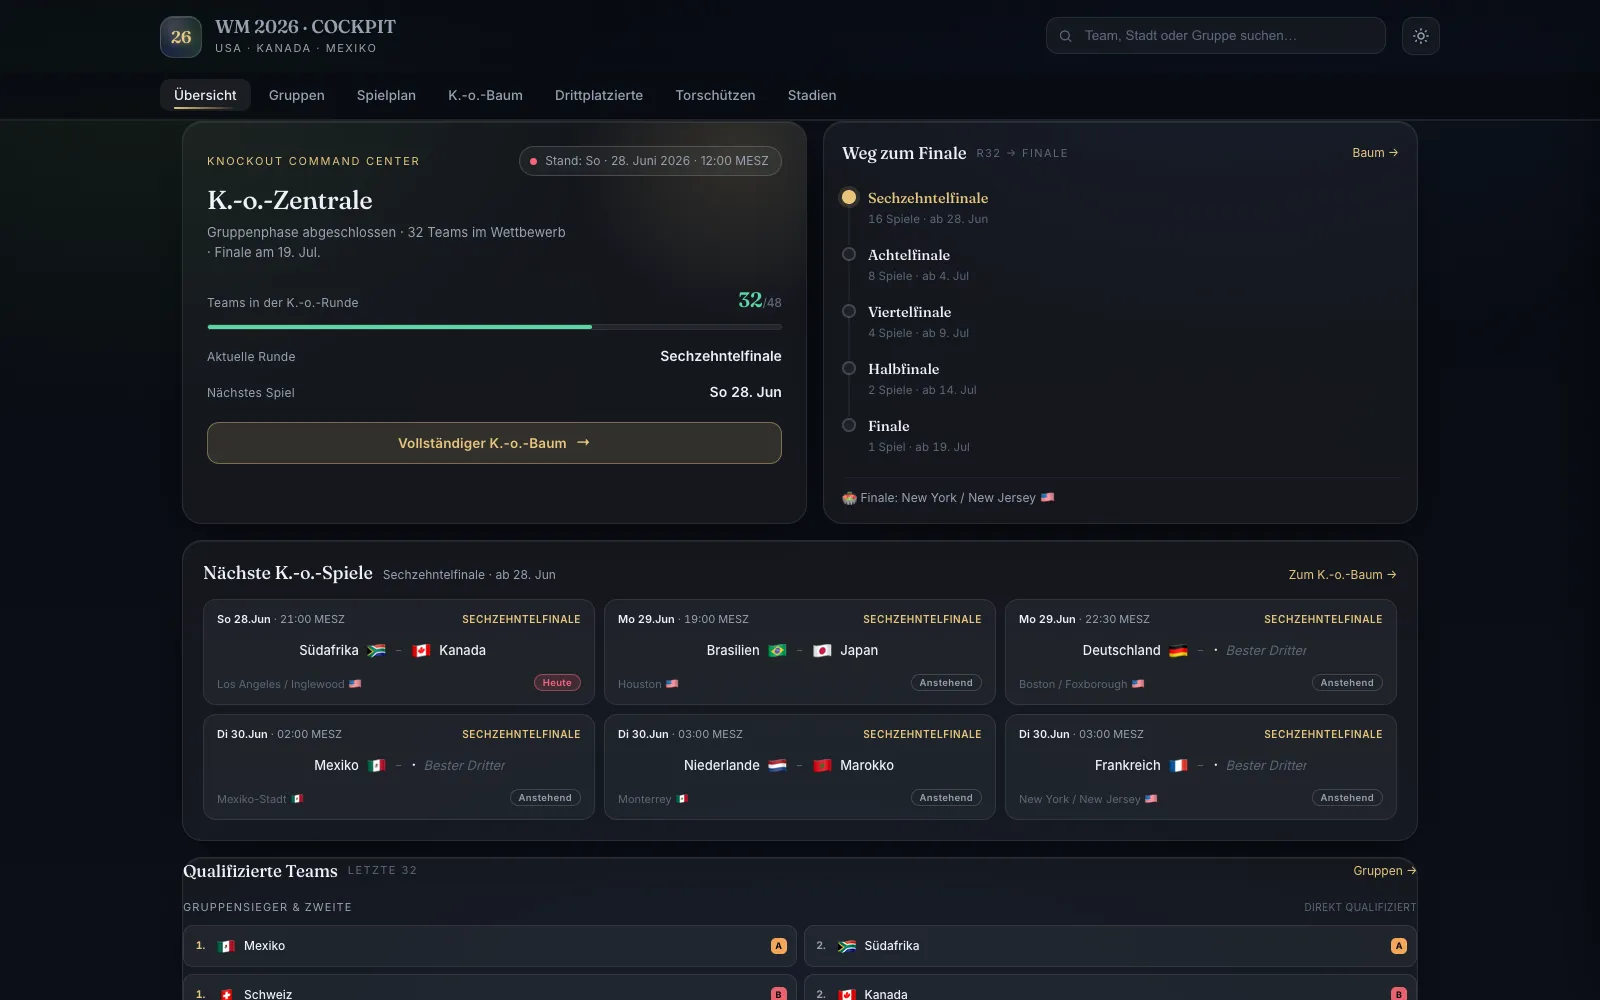Click the France flag in Frankreich match card

tap(1179, 766)
